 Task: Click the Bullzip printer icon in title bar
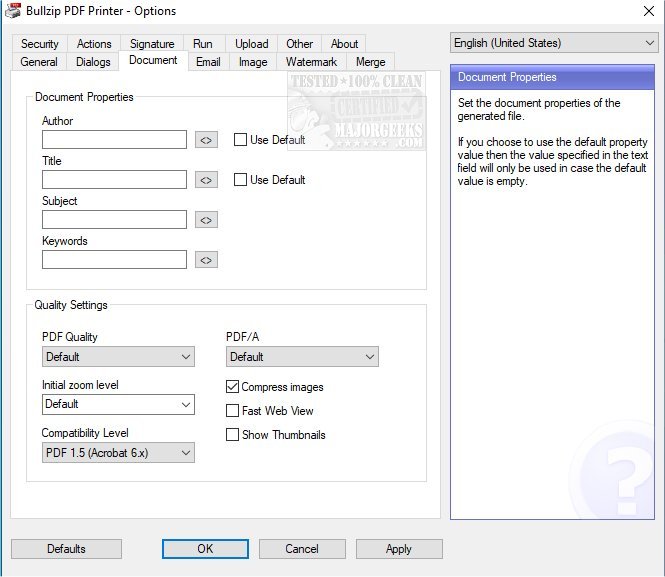[13, 11]
